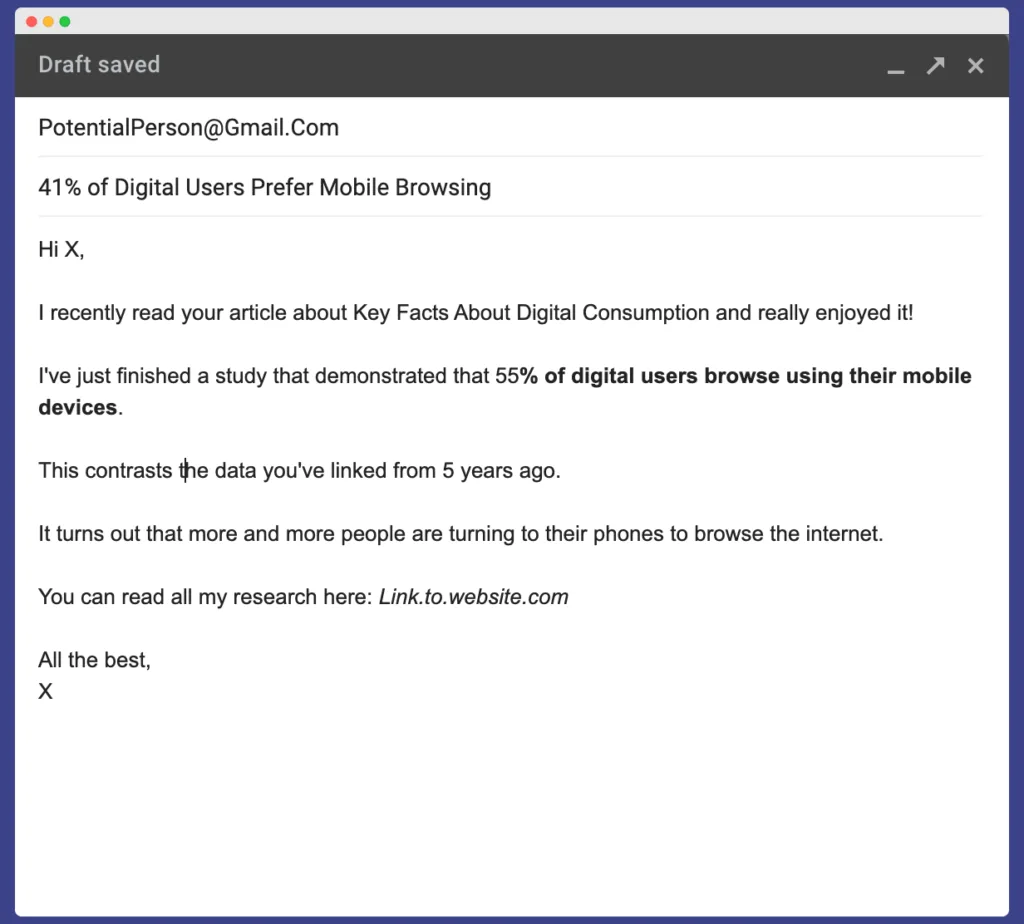Click the PotentialPerson@Gmail.Com recipient address

[188, 127]
